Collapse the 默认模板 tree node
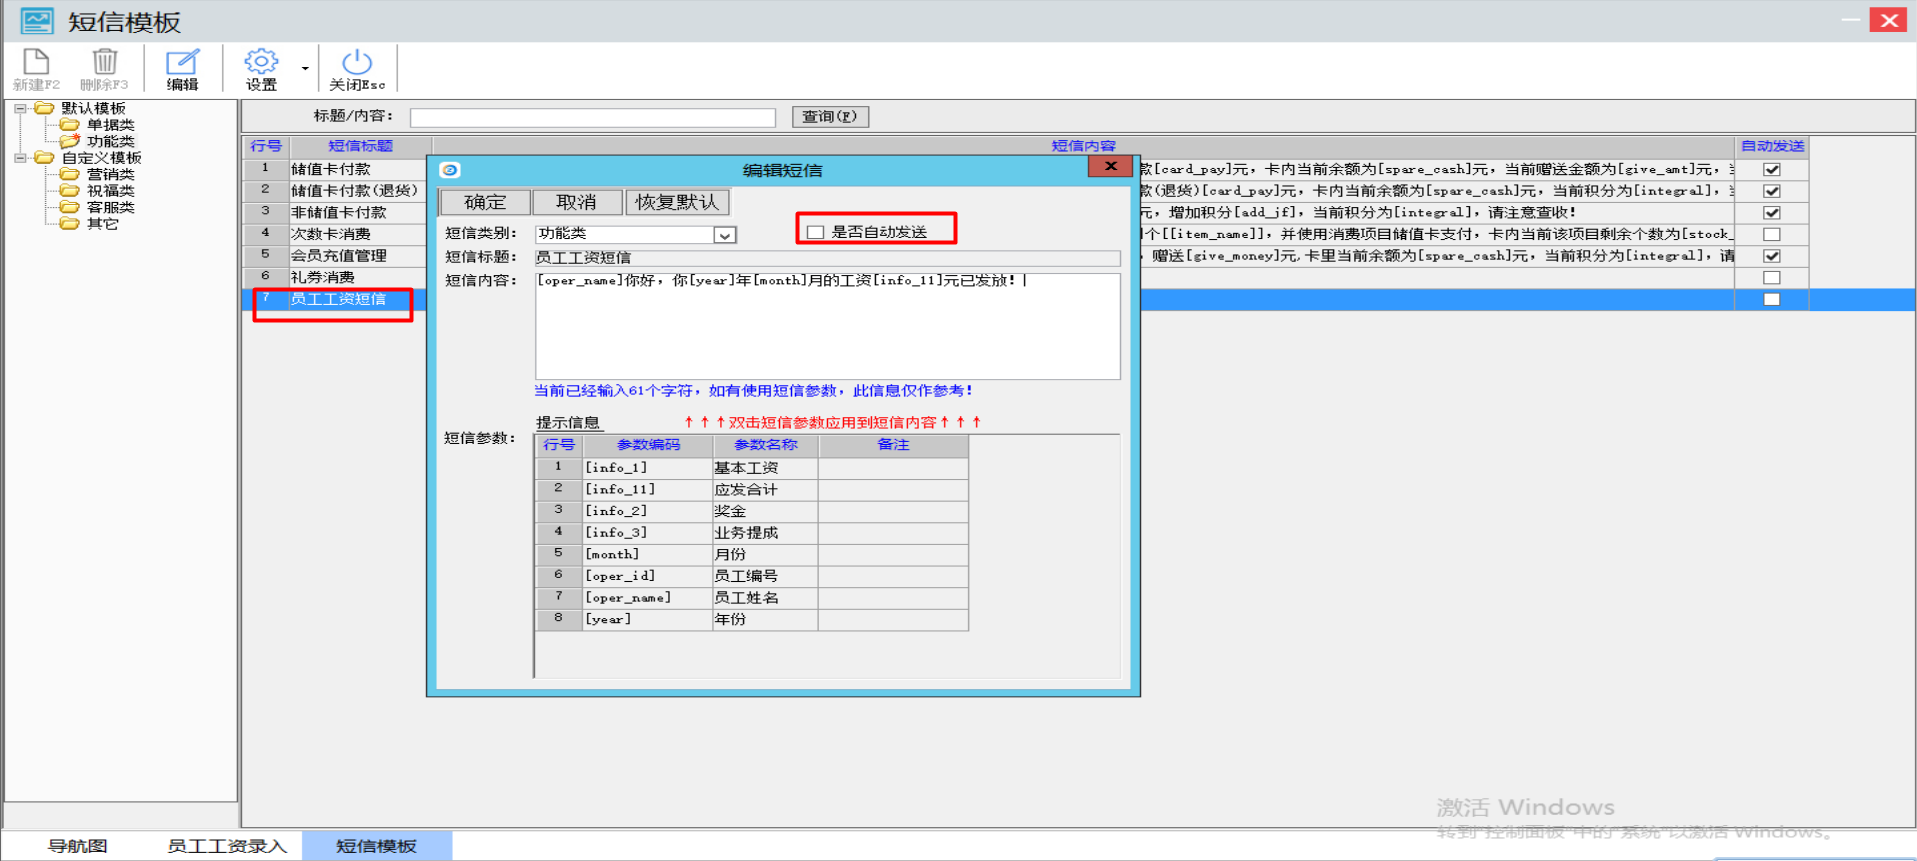Image resolution: width=1917 pixels, height=861 pixels. coord(20,108)
